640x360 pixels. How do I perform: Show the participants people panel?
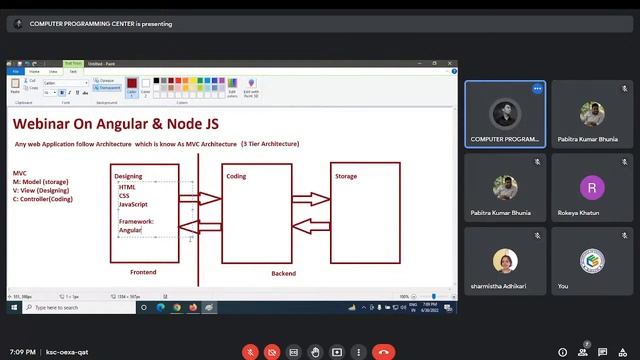tap(582, 352)
